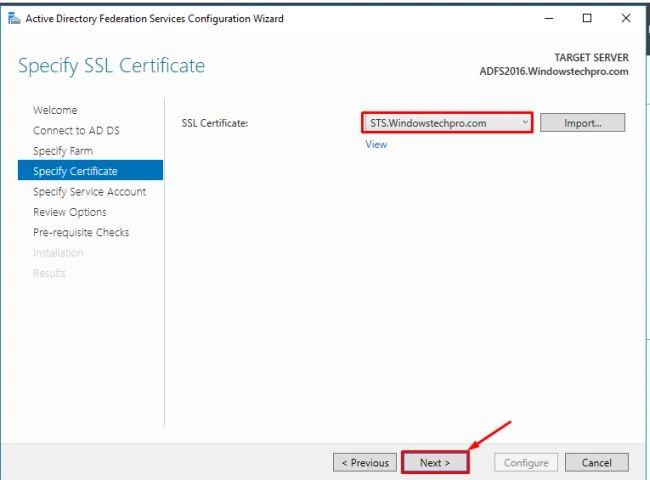Click the Import... button
This screenshot has height=480, width=650.
[582, 123]
